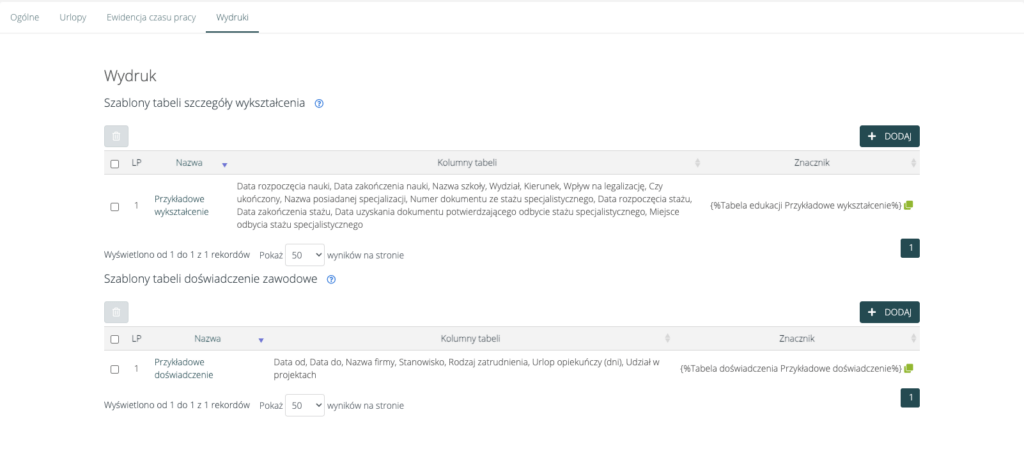Open help icon next to doświadczenie zawodowe heading
This screenshot has height=467, width=1024.
tap(331, 280)
